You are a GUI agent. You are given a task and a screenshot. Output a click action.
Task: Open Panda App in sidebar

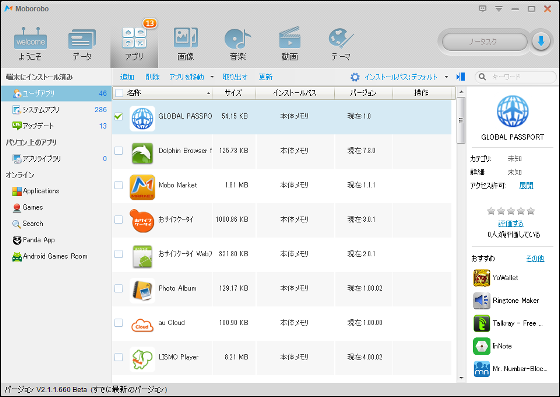click(34, 240)
